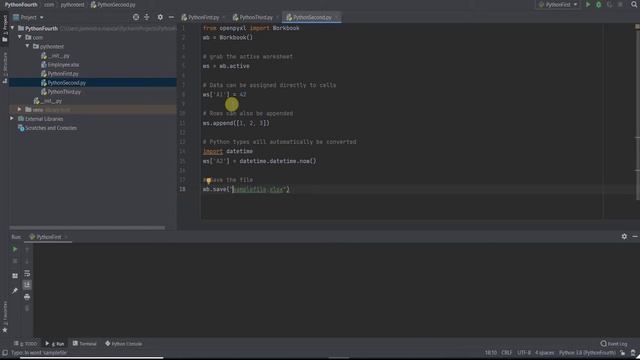Open Favorites star in left sidebar
Viewport: 640px width, 360px height.
(x=4, y=330)
